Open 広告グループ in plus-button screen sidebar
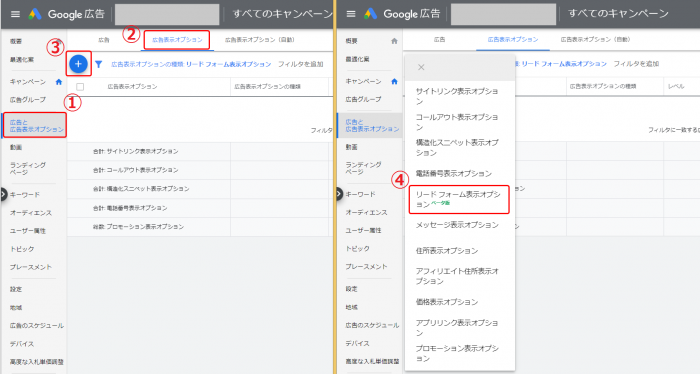 [x=28, y=100]
